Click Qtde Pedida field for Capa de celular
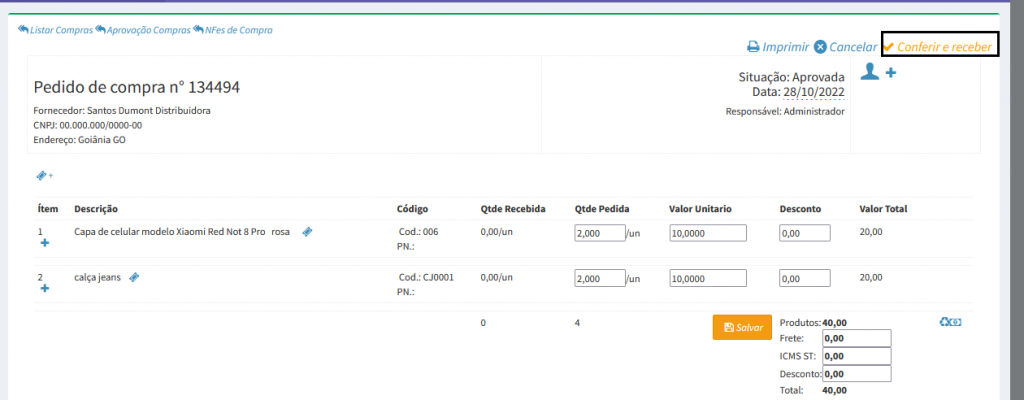The height and width of the screenshot is (400, 1024). [x=599, y=233]
